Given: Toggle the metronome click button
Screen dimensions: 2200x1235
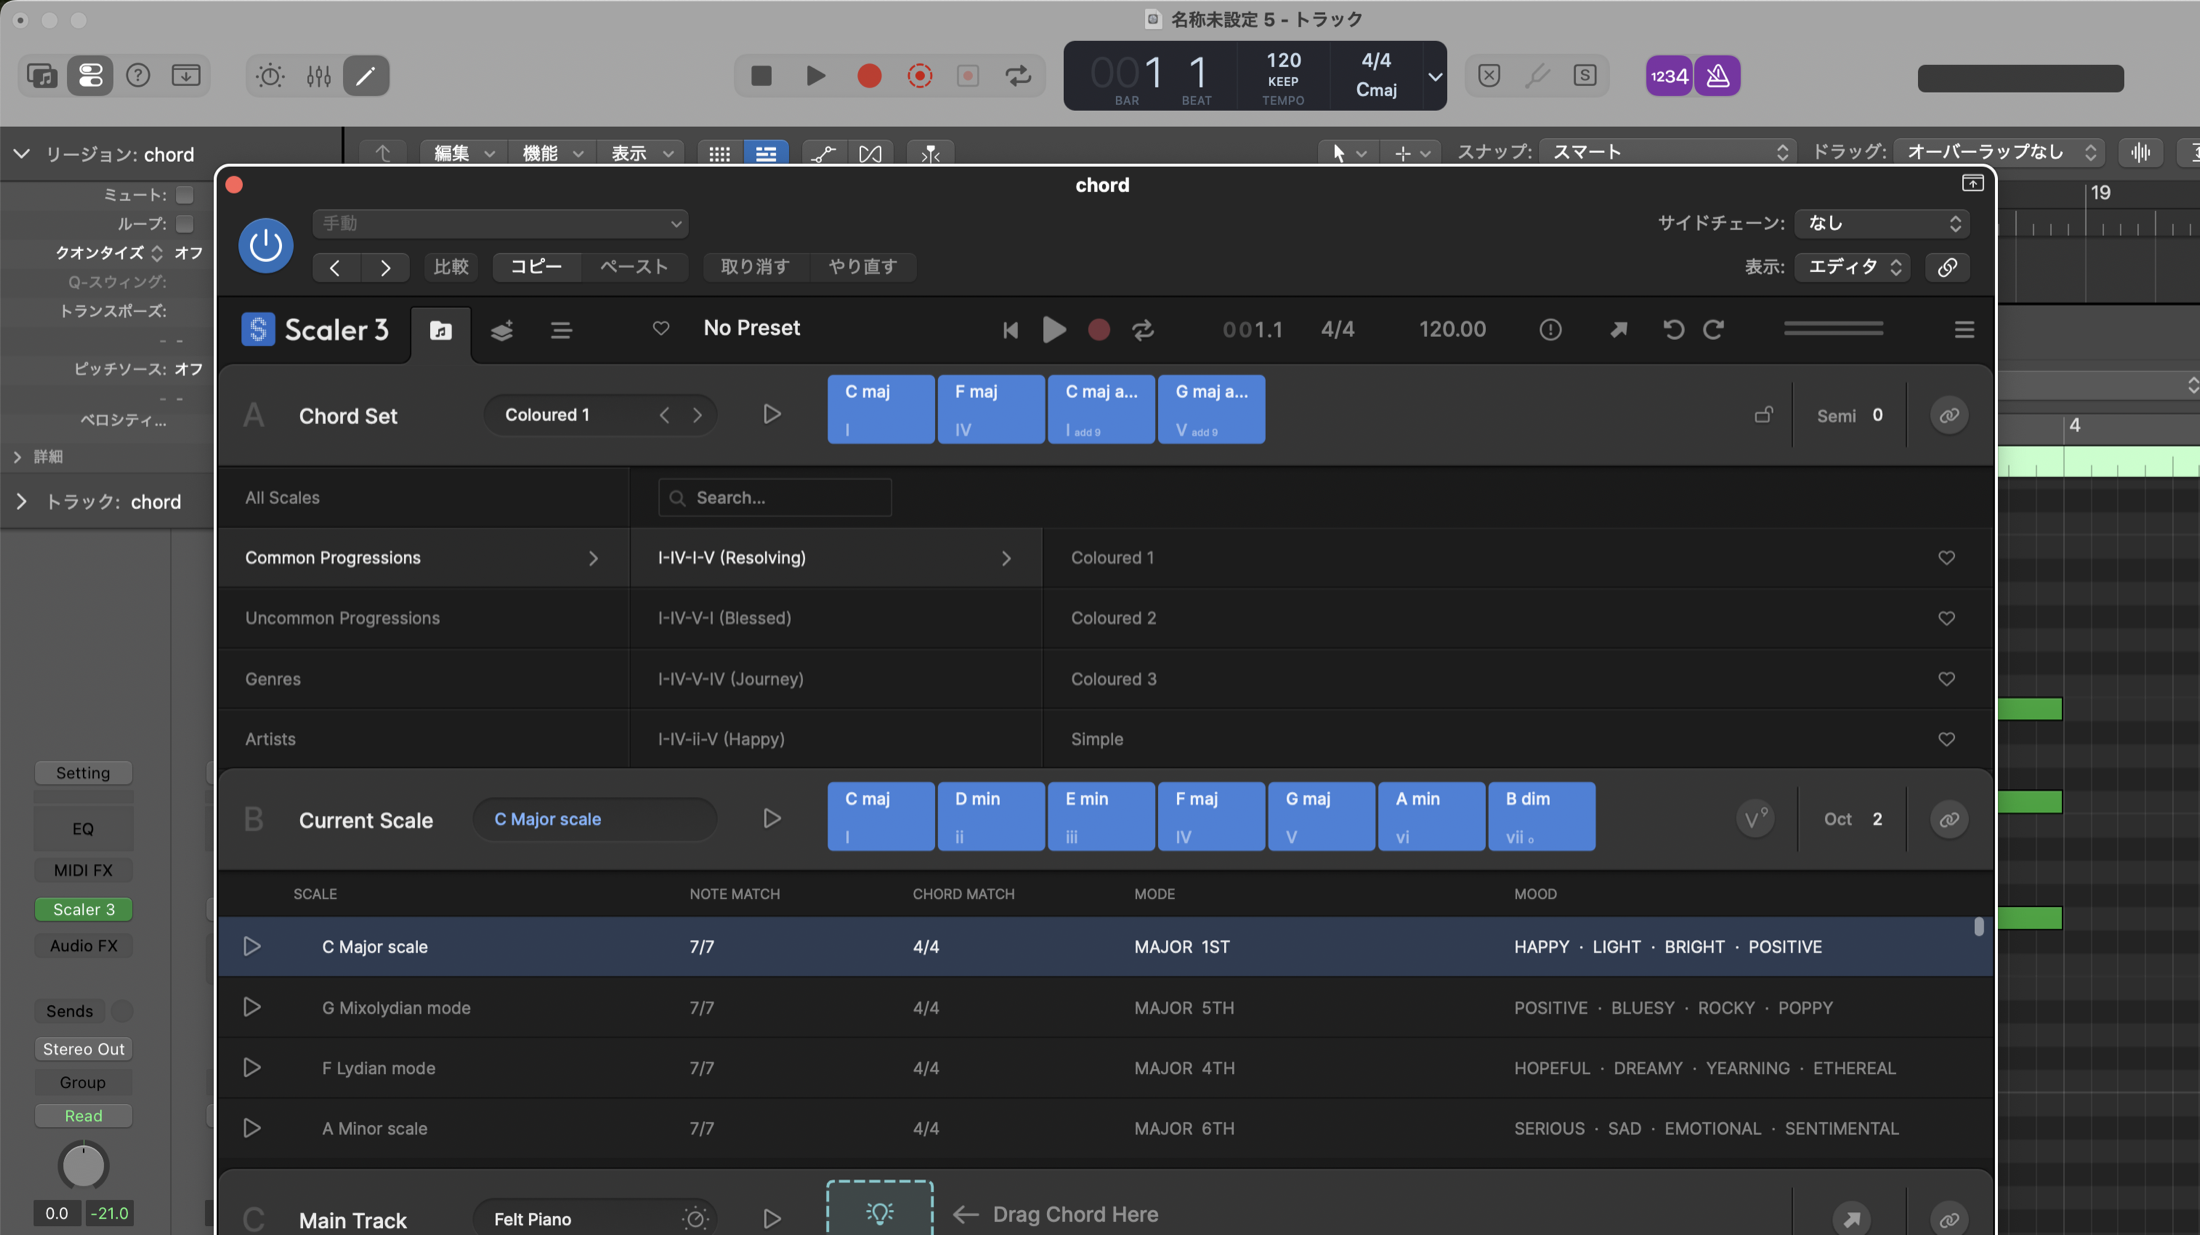Looking at the screenshot, I should pyautogui.click(x=1717, y=76).
